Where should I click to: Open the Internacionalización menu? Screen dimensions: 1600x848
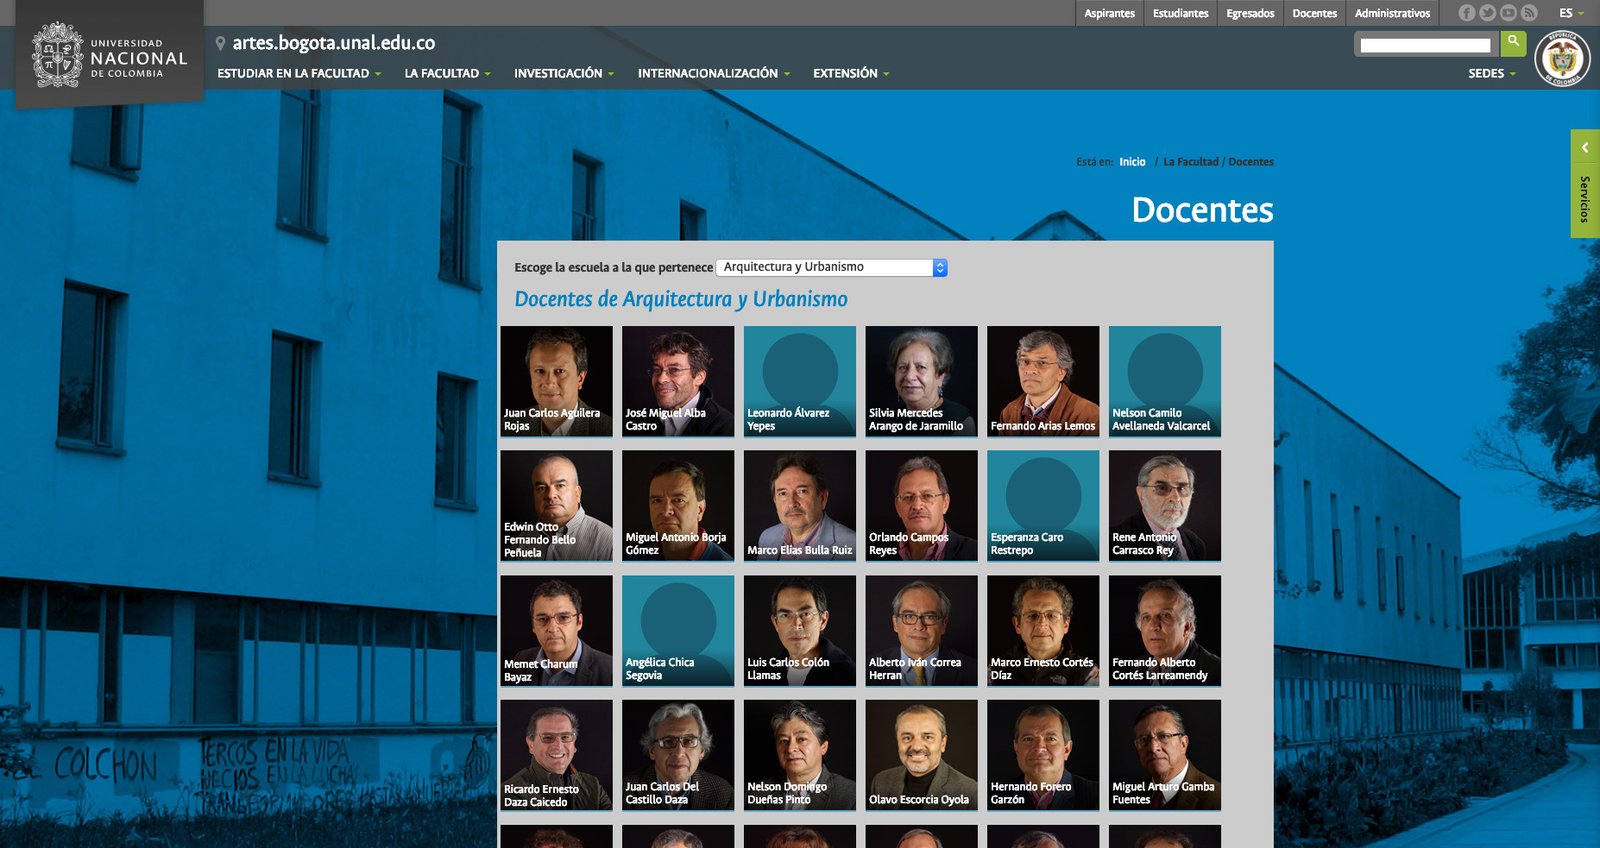tap(713, 74)
